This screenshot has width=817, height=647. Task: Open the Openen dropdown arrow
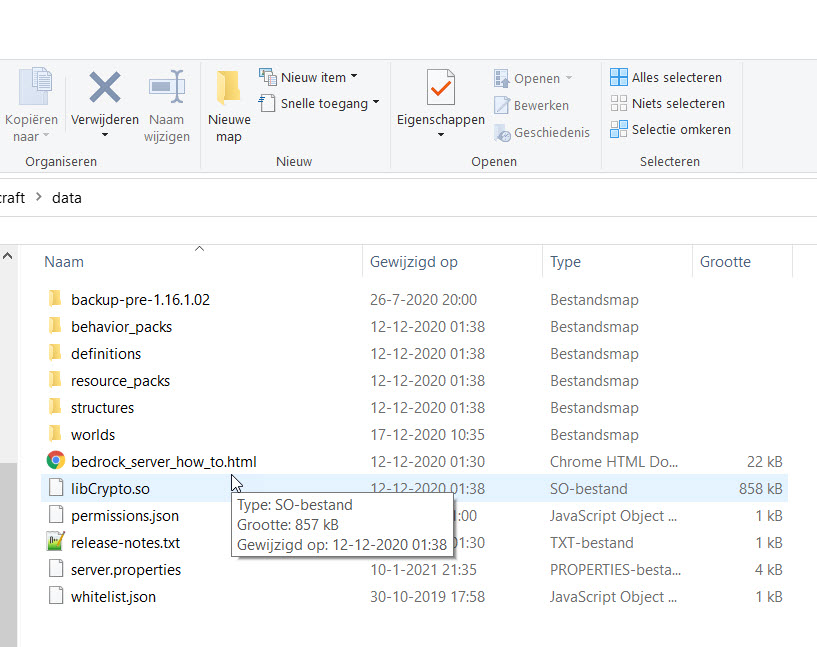[x=568, y=78]
